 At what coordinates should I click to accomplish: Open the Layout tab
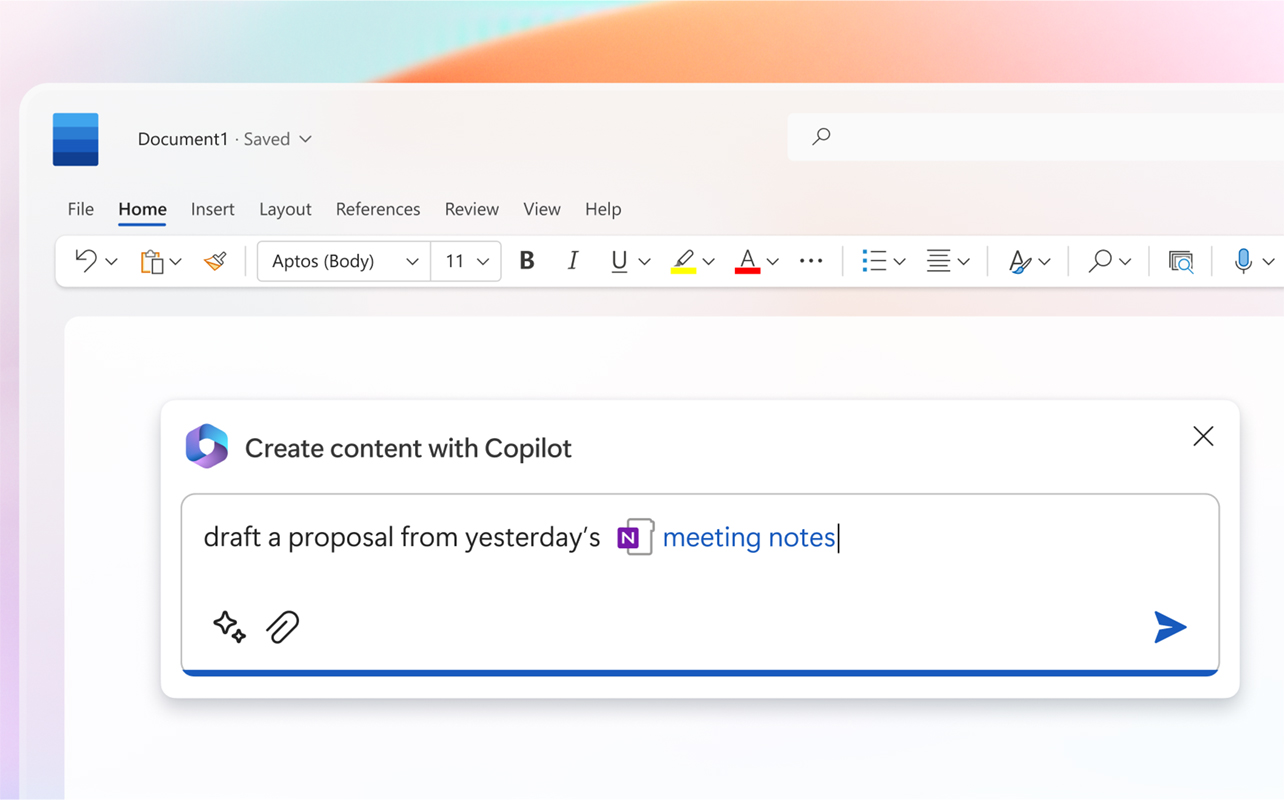[285, 209]
